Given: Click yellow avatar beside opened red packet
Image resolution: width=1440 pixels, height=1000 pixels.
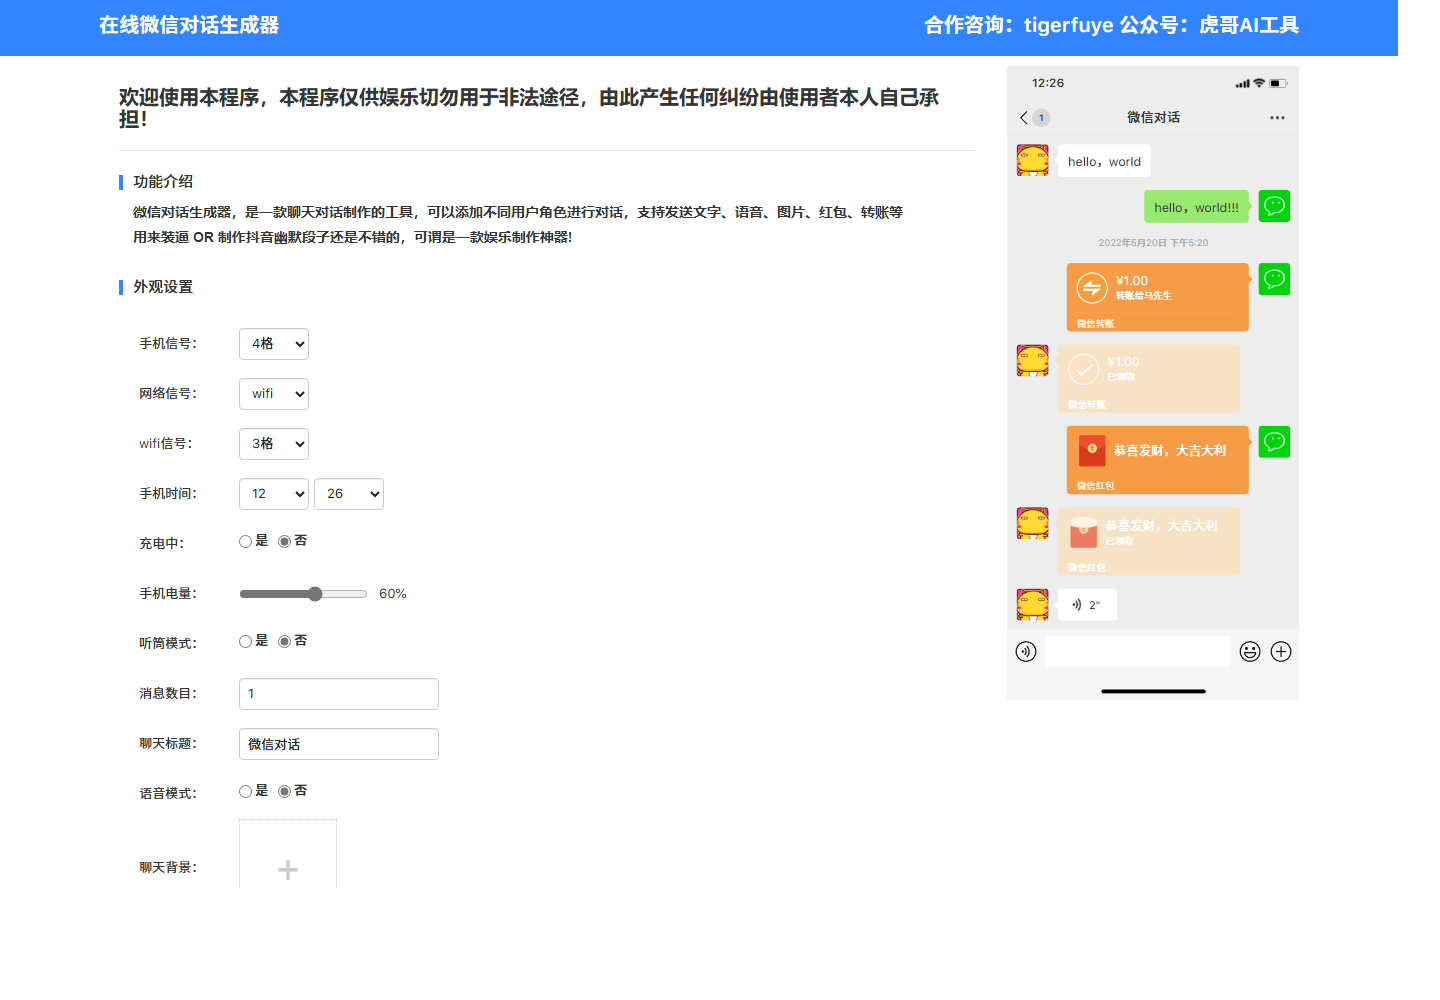Looking at the screenshot, I should (x=1033, y=523).
